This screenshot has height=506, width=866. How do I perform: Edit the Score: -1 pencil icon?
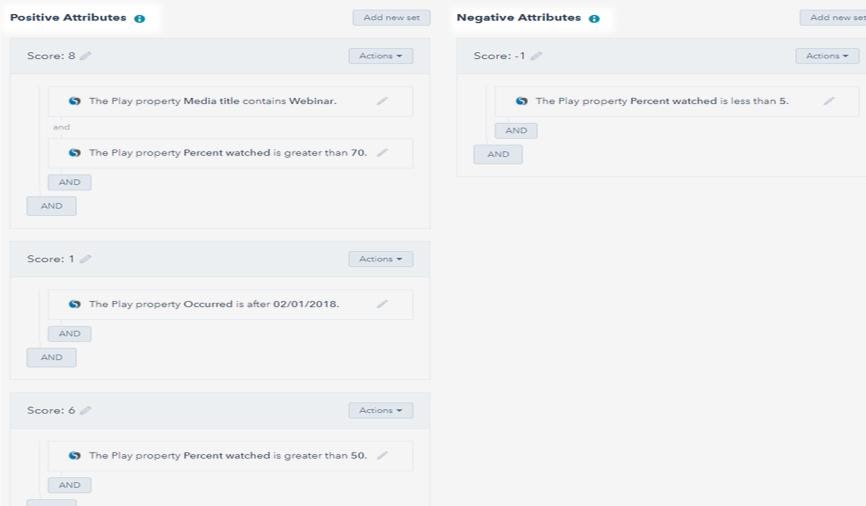pos(537,56)
